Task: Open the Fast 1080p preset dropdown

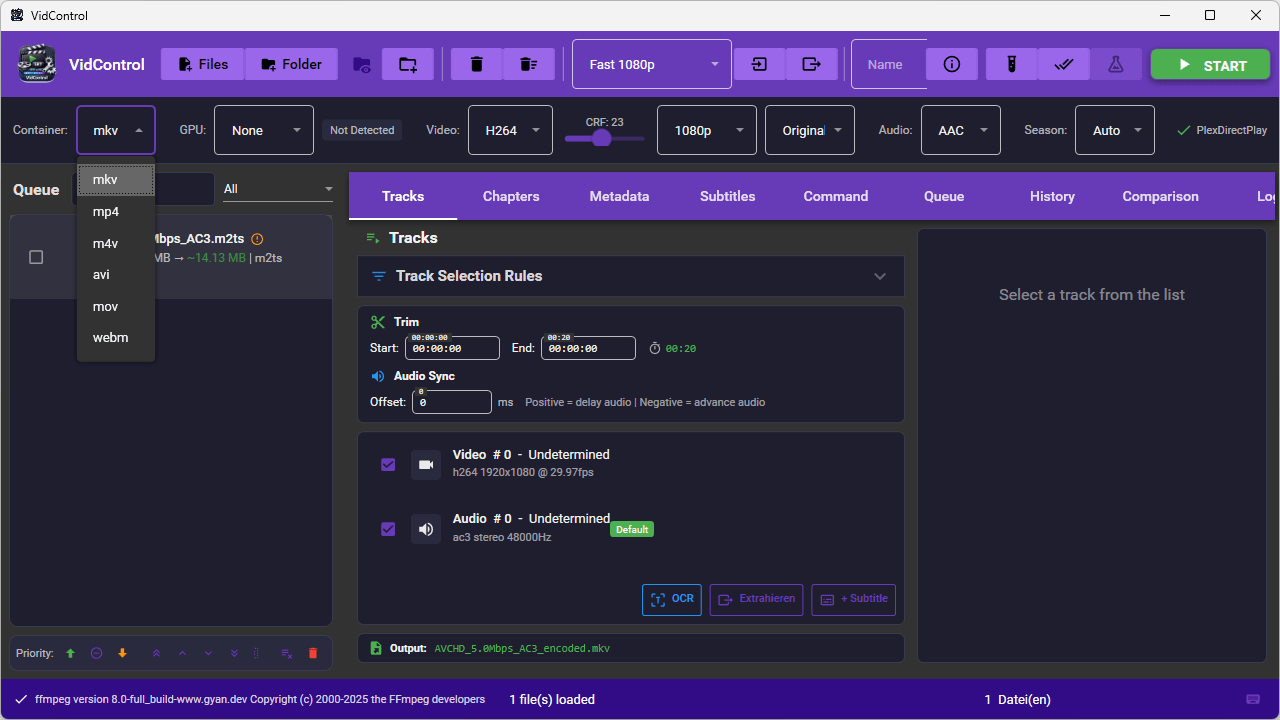Action: pyautogui.click(x=652, y=64)
